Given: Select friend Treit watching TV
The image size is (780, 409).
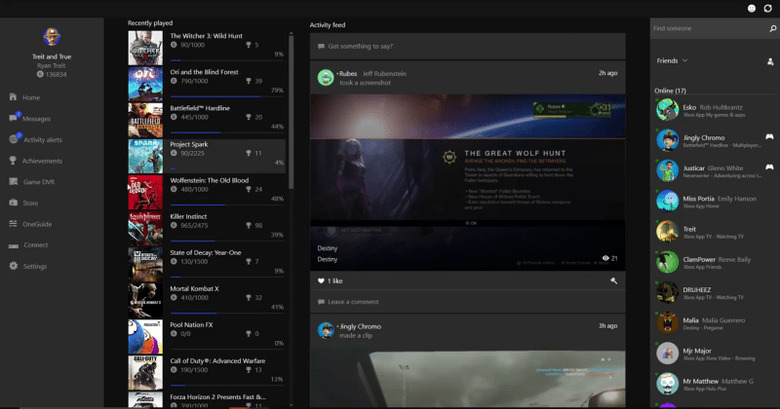Looking at the screenshot, I should coord(714,232).
